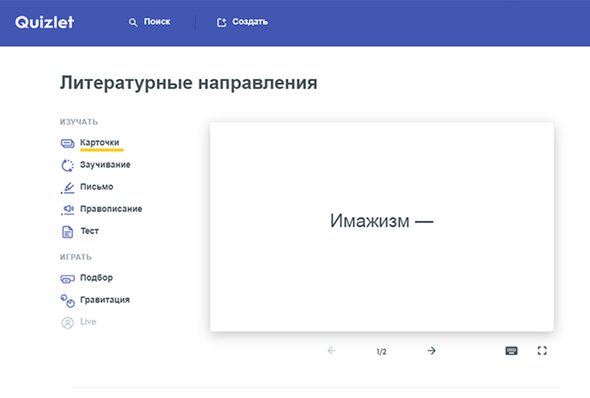This screenshot has height=398, width=590.
Task: Click the Подбор match game icon
Action: point(68,279)
